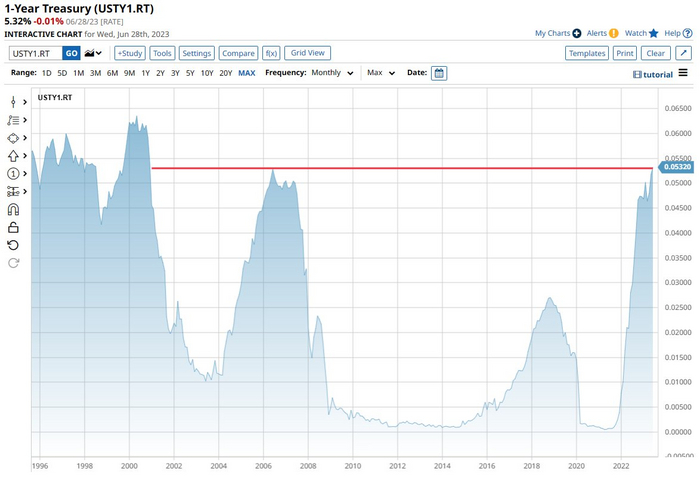Click the GO button
The image size is (700, 478).
coord(71,53)
